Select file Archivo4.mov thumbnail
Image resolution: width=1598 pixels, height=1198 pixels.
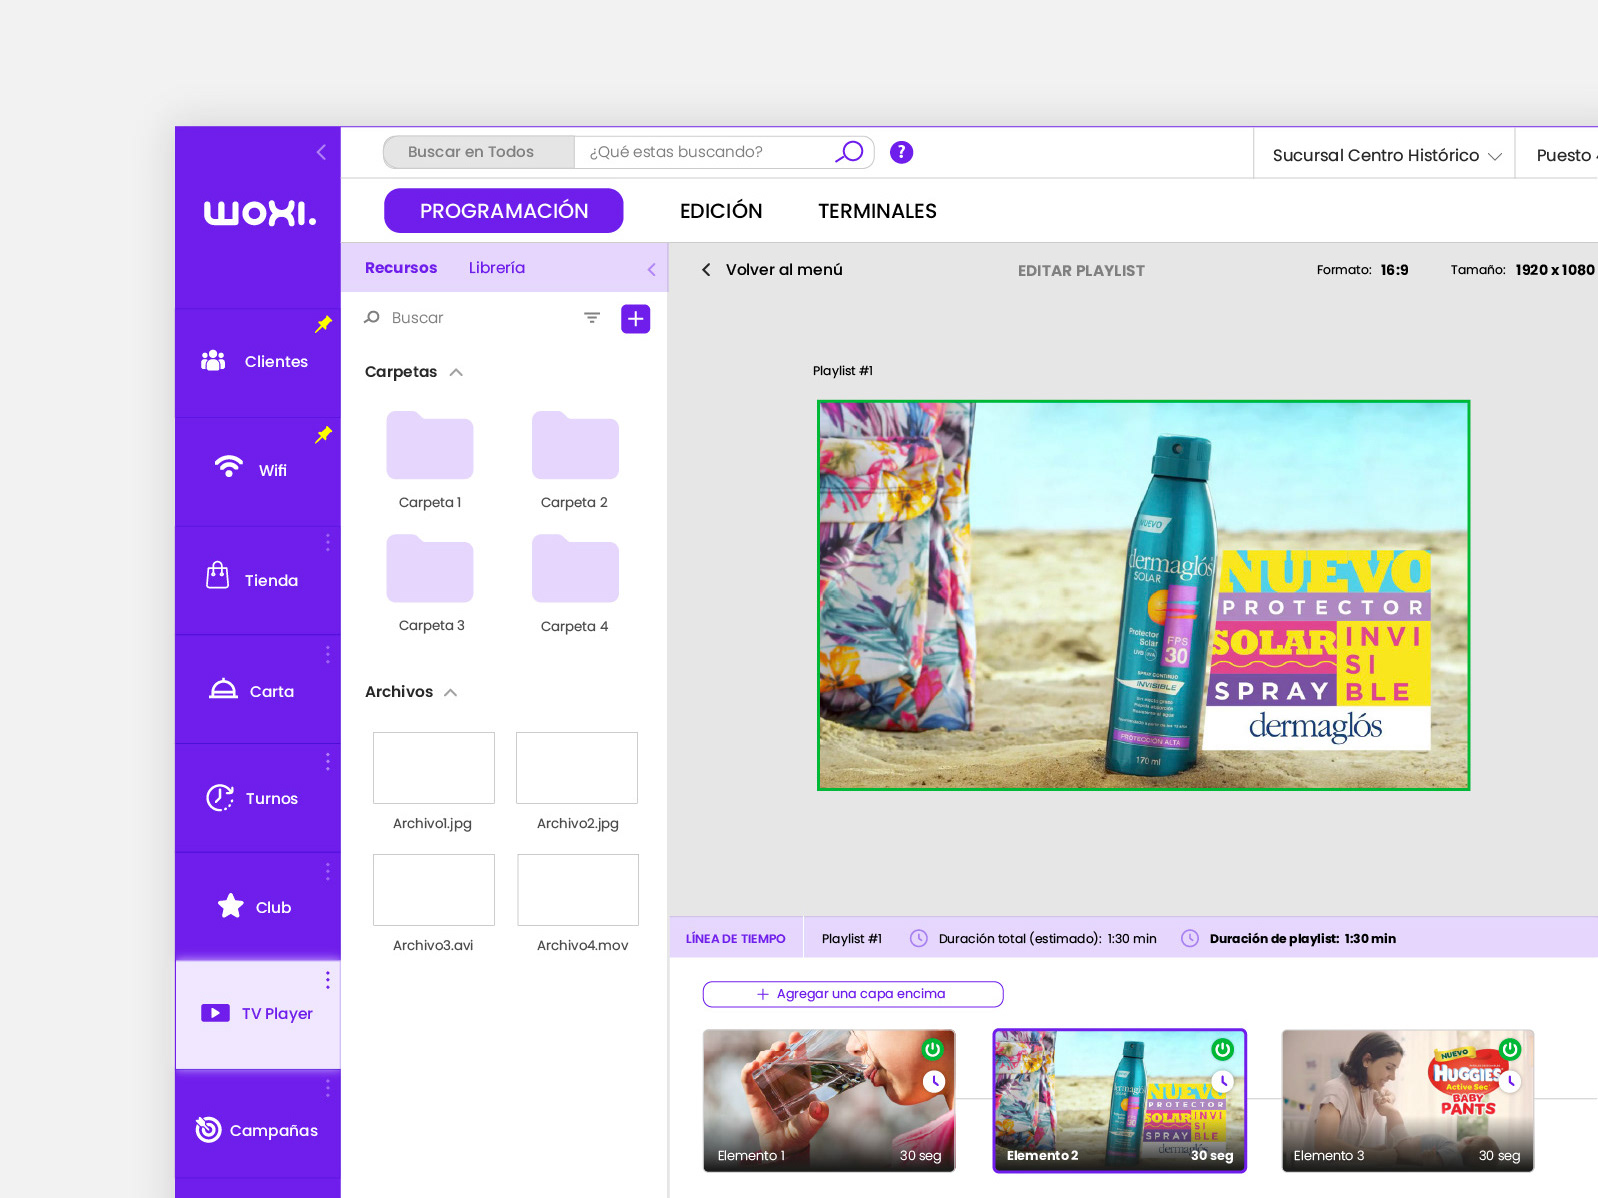coord(578,890)
